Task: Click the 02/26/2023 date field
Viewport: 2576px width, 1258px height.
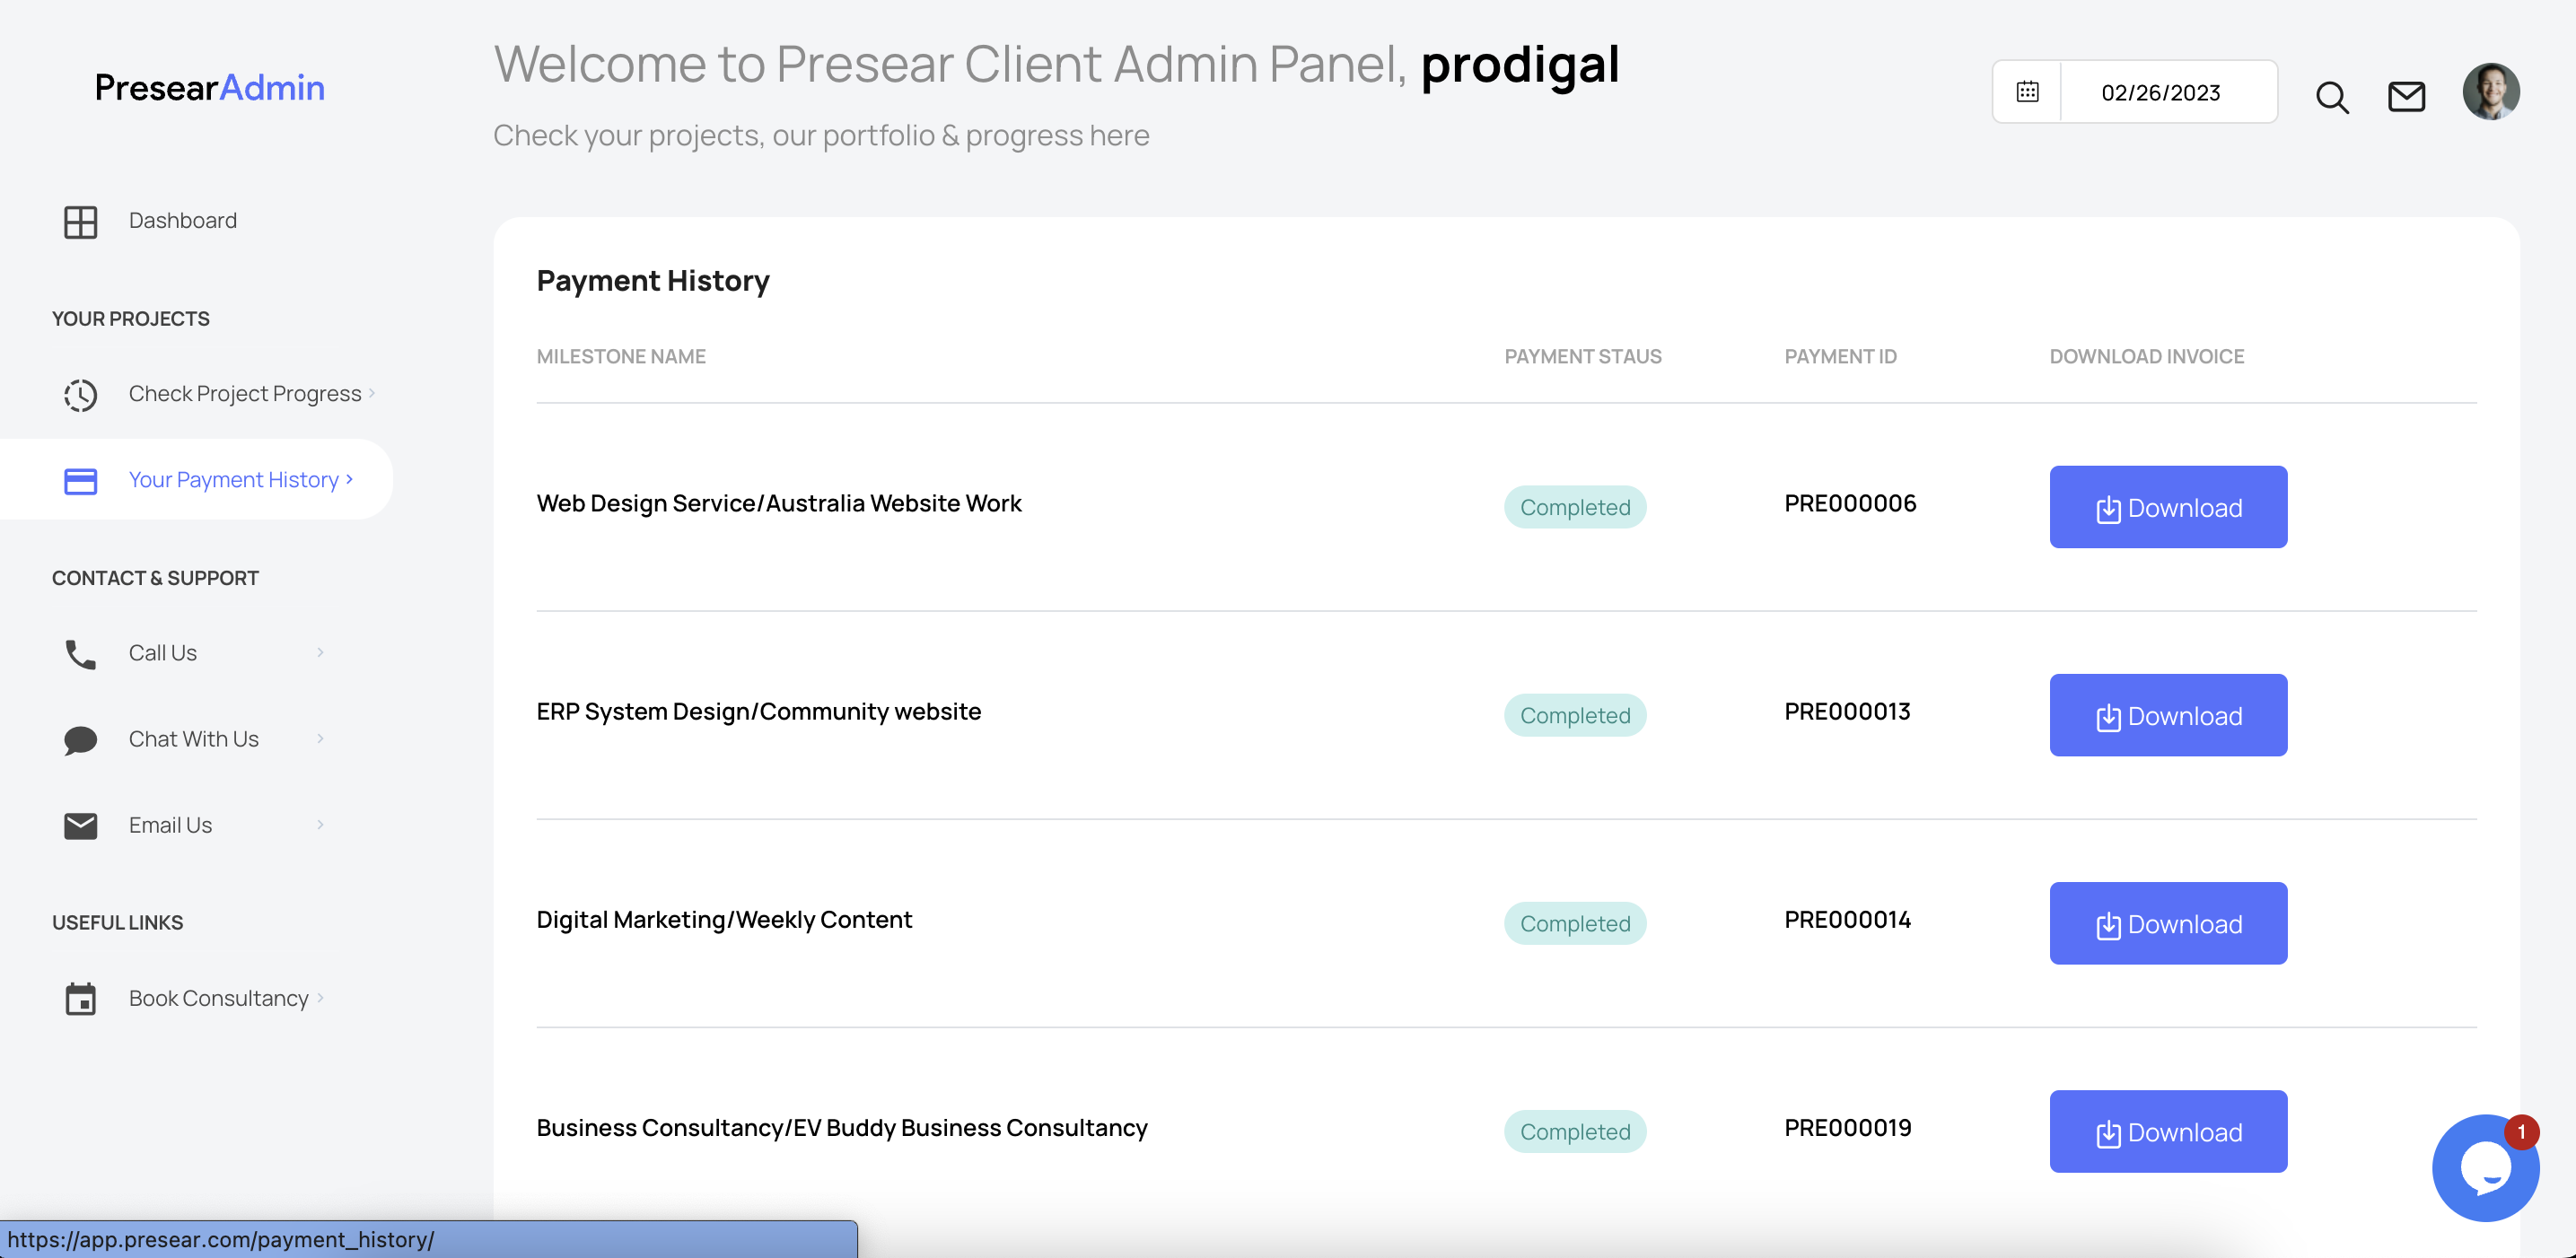Action: point(2160,92)
